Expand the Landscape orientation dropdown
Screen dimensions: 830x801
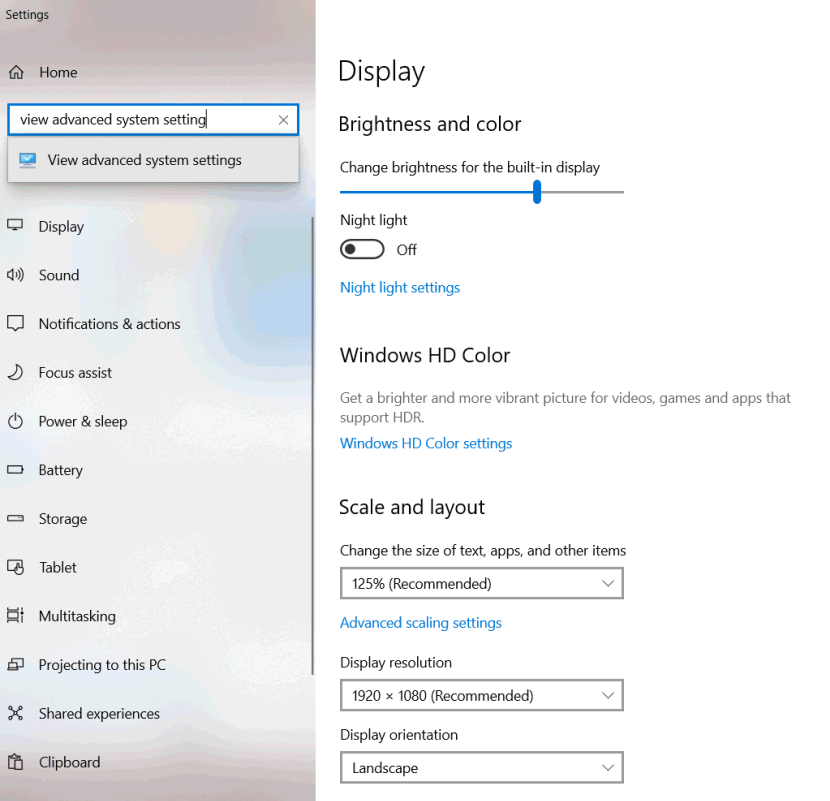coord(481,768)
